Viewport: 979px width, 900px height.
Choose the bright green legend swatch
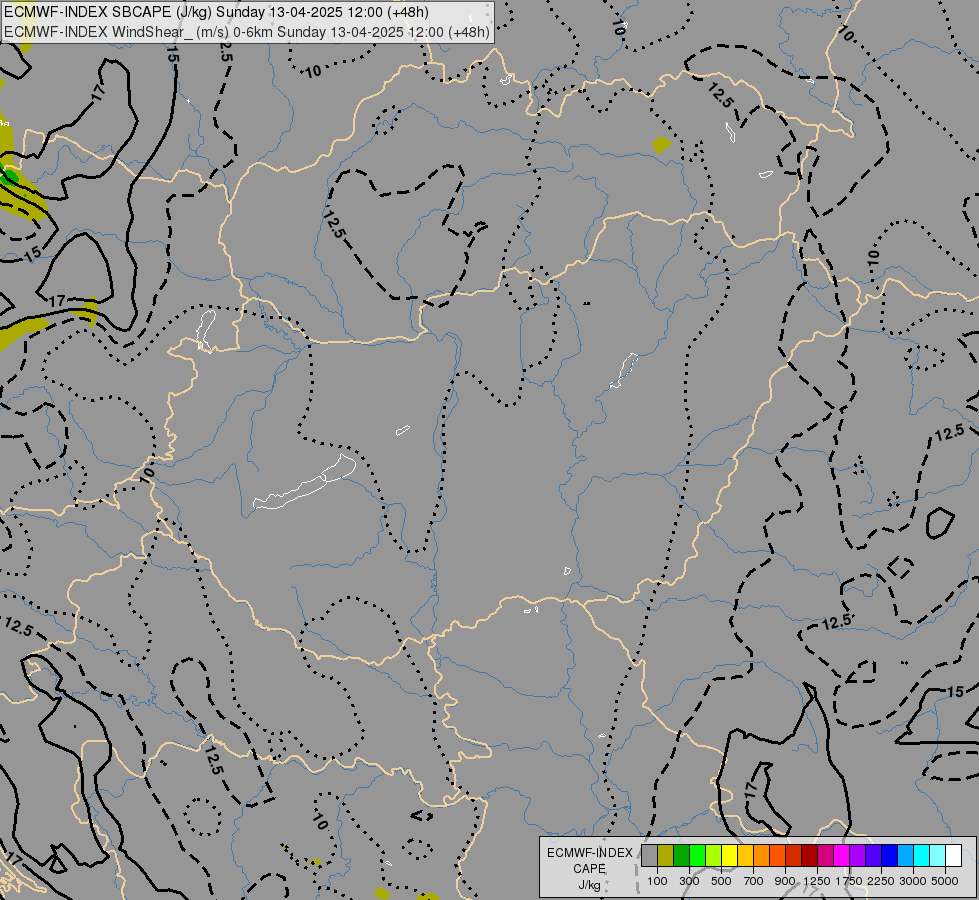point(697,855)
